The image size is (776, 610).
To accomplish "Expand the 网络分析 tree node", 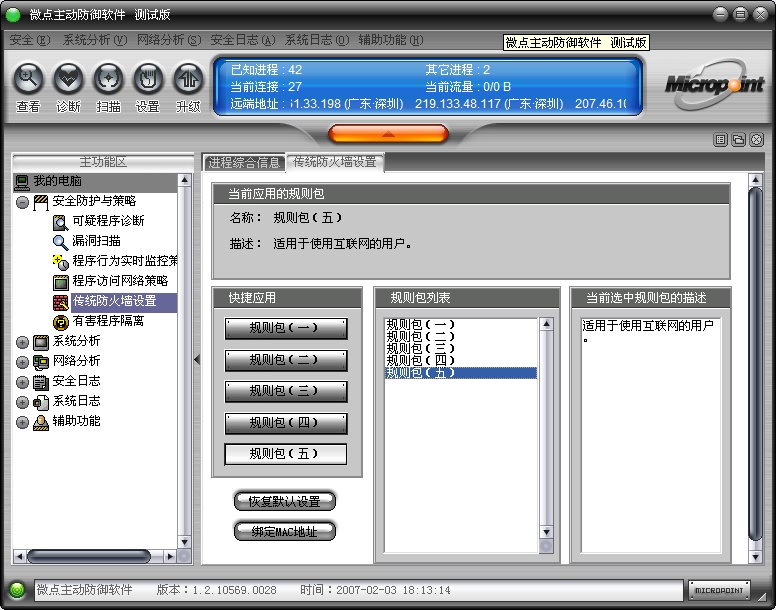I will tap(22, 362).
